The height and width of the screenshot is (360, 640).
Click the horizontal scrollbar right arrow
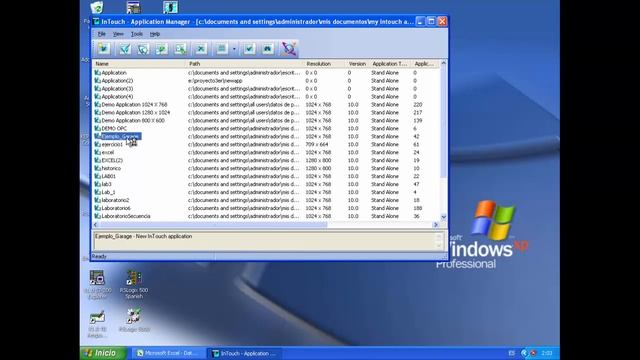click(436, 224)
